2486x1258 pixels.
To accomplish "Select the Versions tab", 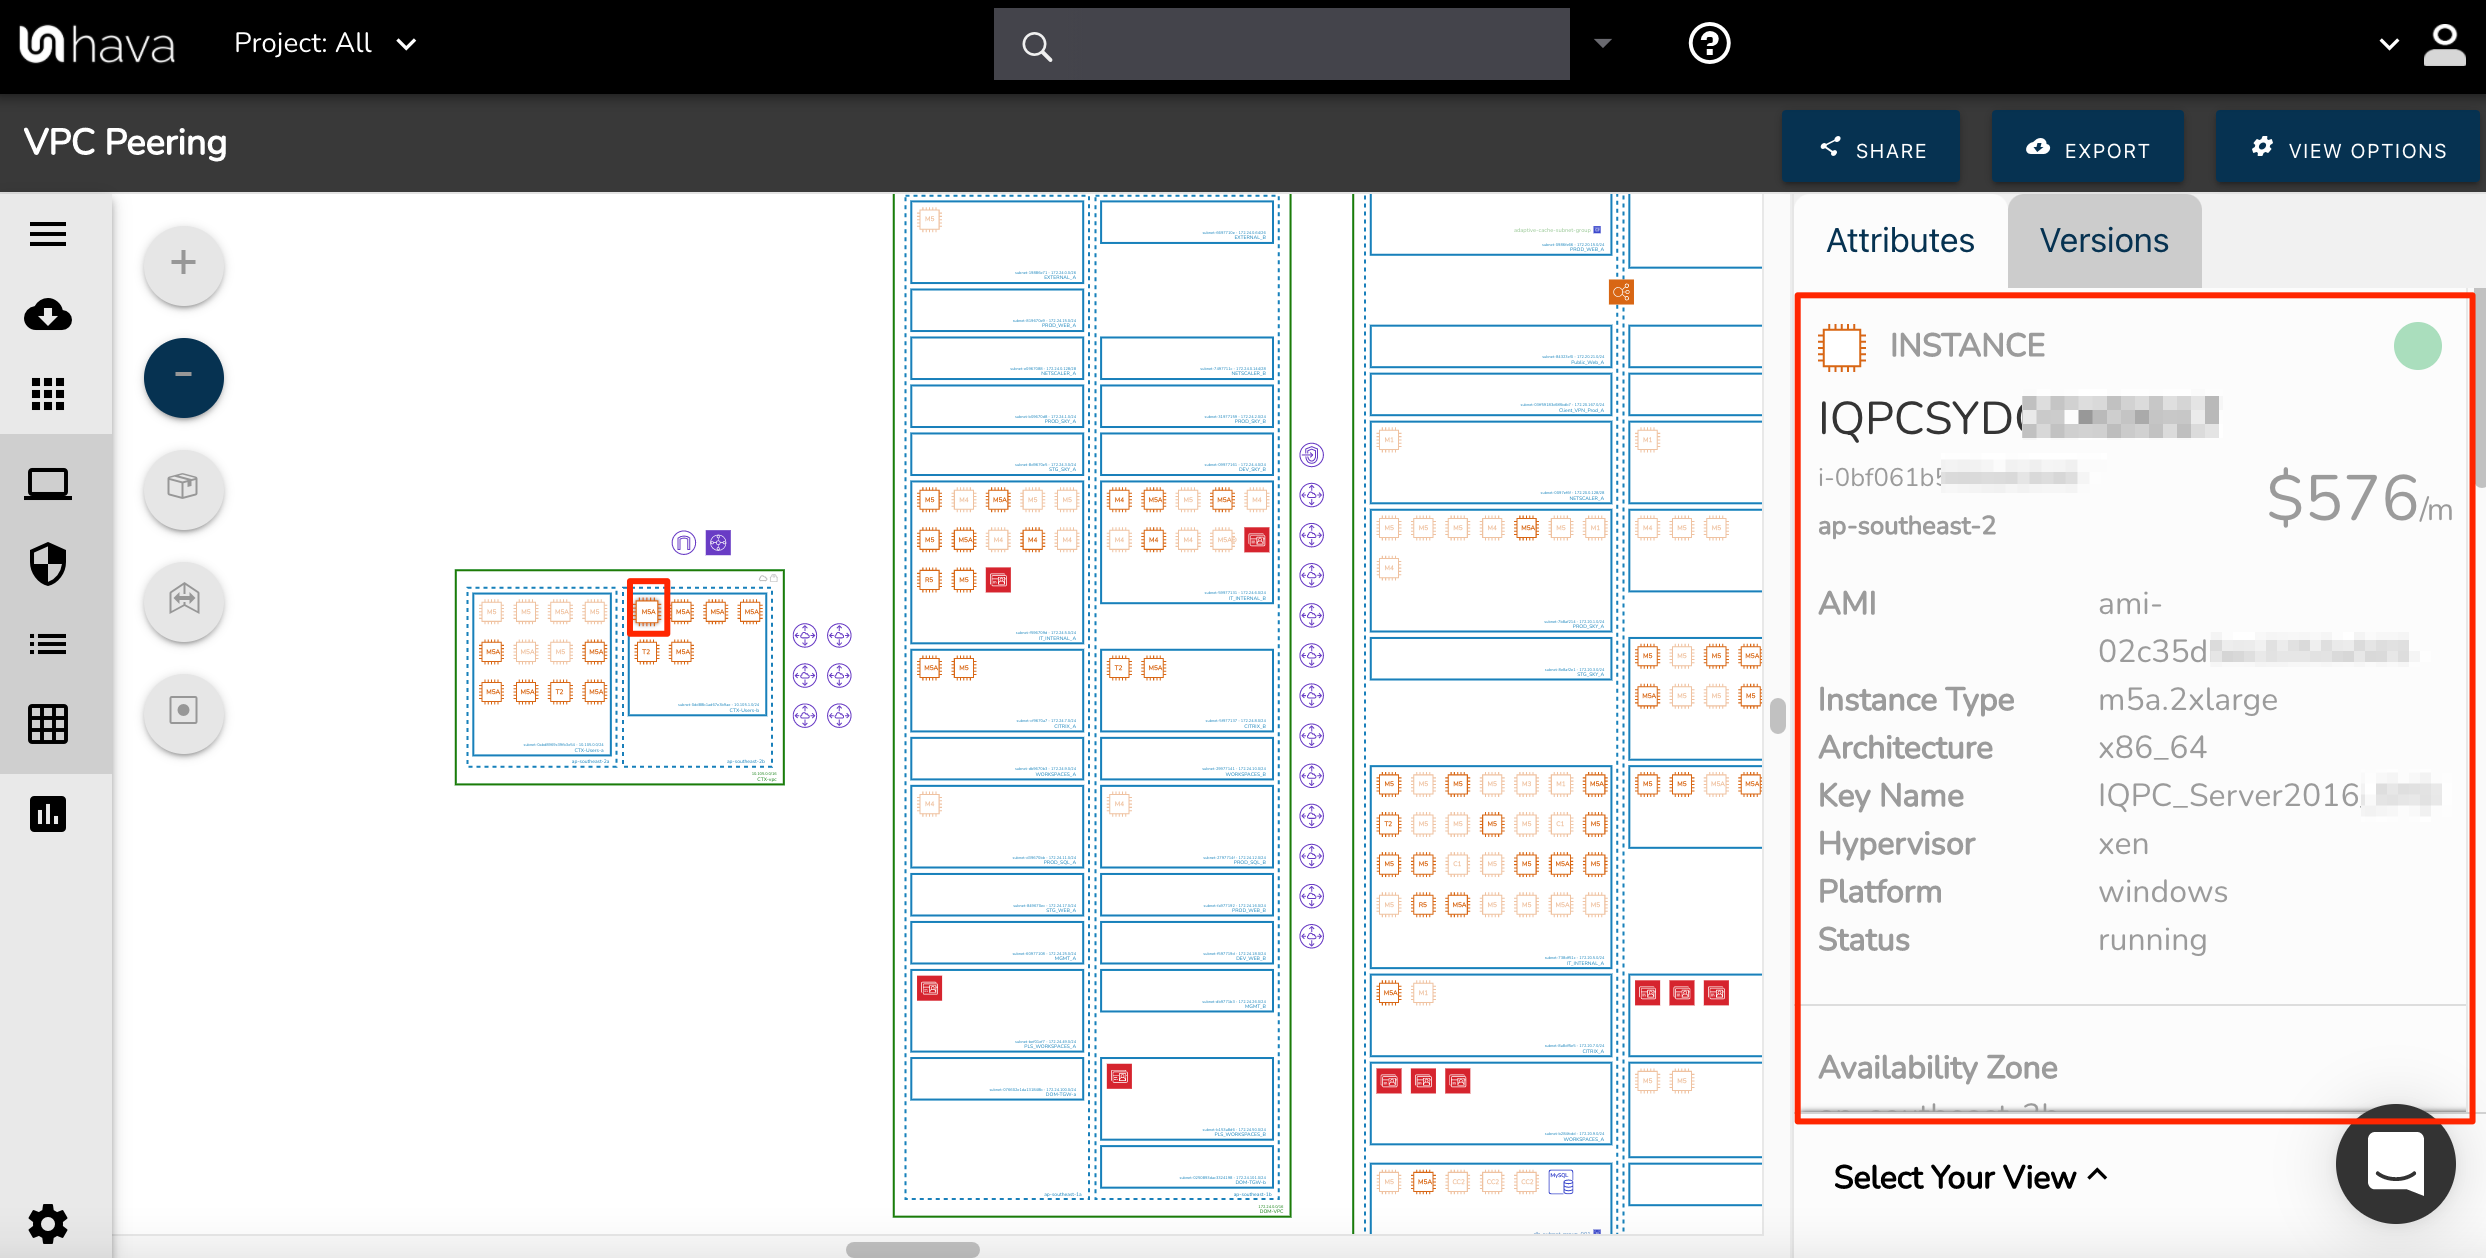I will click(x=2103, y=240).
